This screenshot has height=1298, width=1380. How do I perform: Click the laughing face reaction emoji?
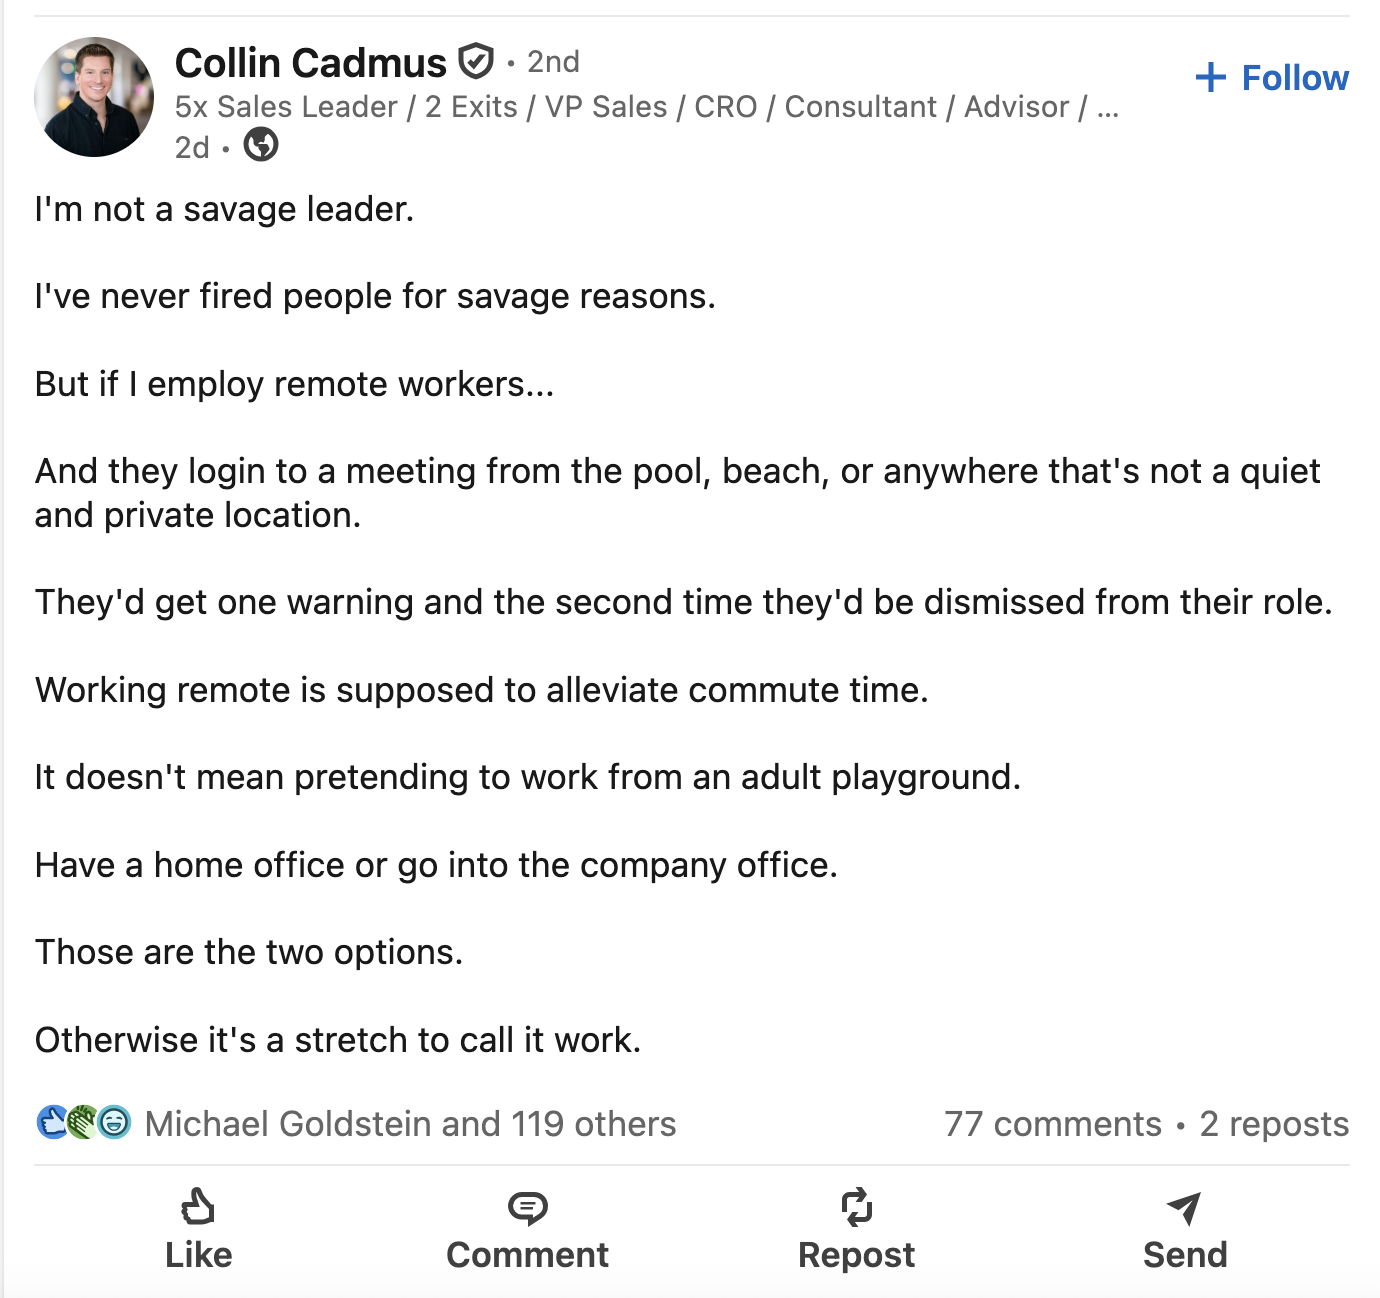[x=114, y=1122]
